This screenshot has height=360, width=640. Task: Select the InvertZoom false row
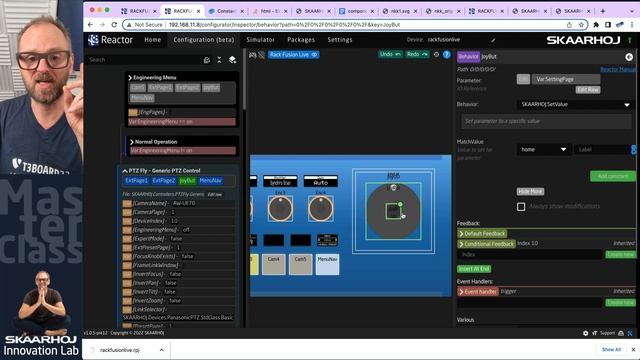pos(178,300)
